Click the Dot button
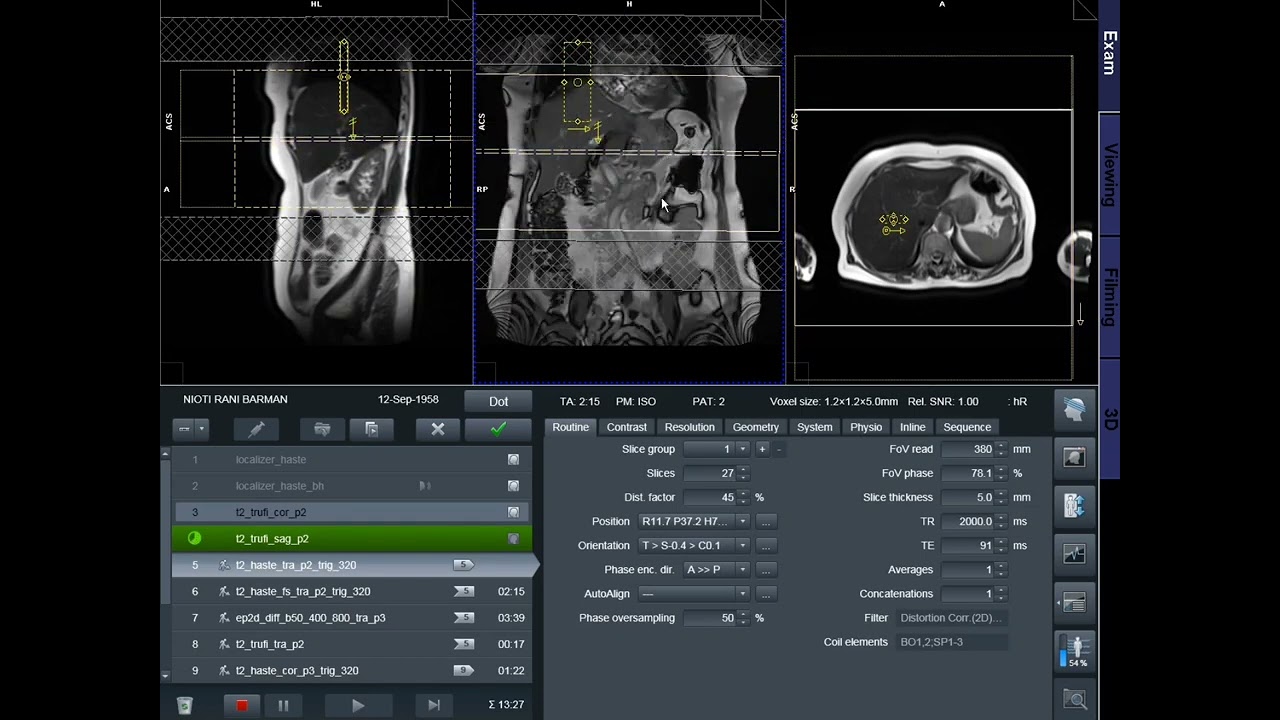Screen dimensions: 1280x720 click(498, 401)
